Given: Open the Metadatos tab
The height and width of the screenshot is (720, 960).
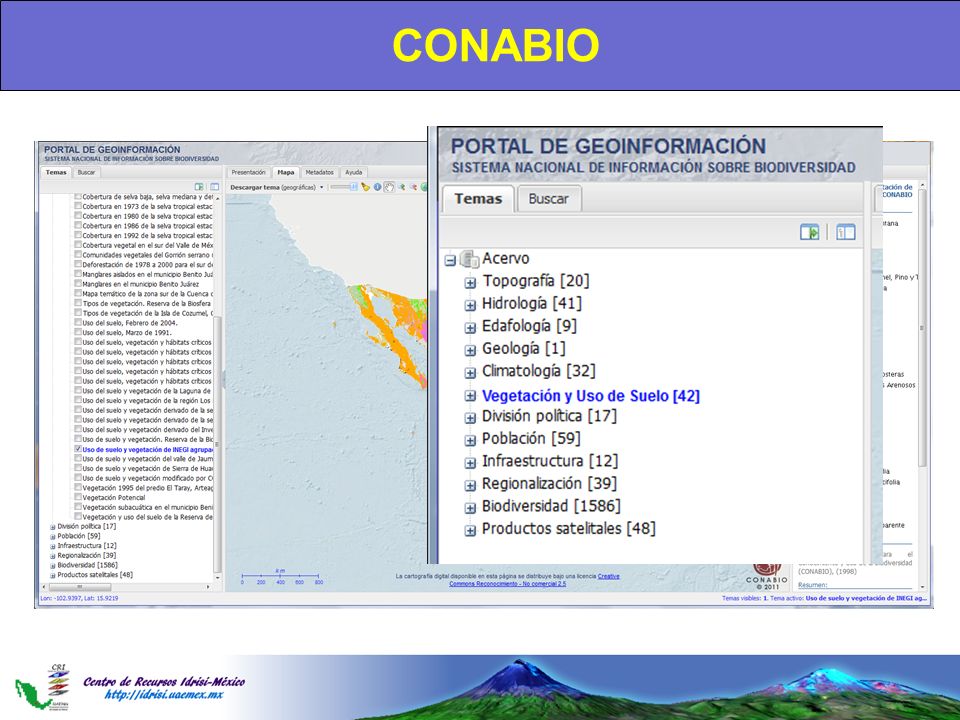Looking at the screenshot, I should (x=320, y=173).
